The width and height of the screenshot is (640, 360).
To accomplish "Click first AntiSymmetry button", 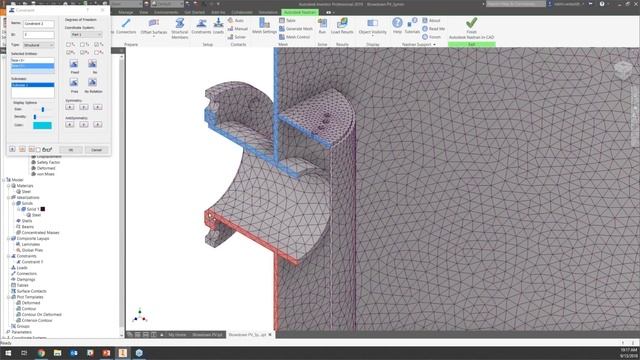I will (70, 124).
